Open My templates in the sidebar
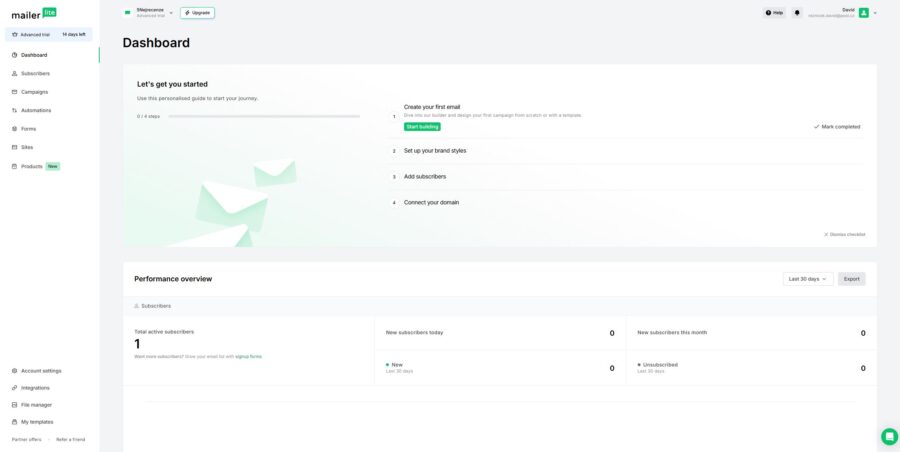900x452 pixels. tap(37, 422)
